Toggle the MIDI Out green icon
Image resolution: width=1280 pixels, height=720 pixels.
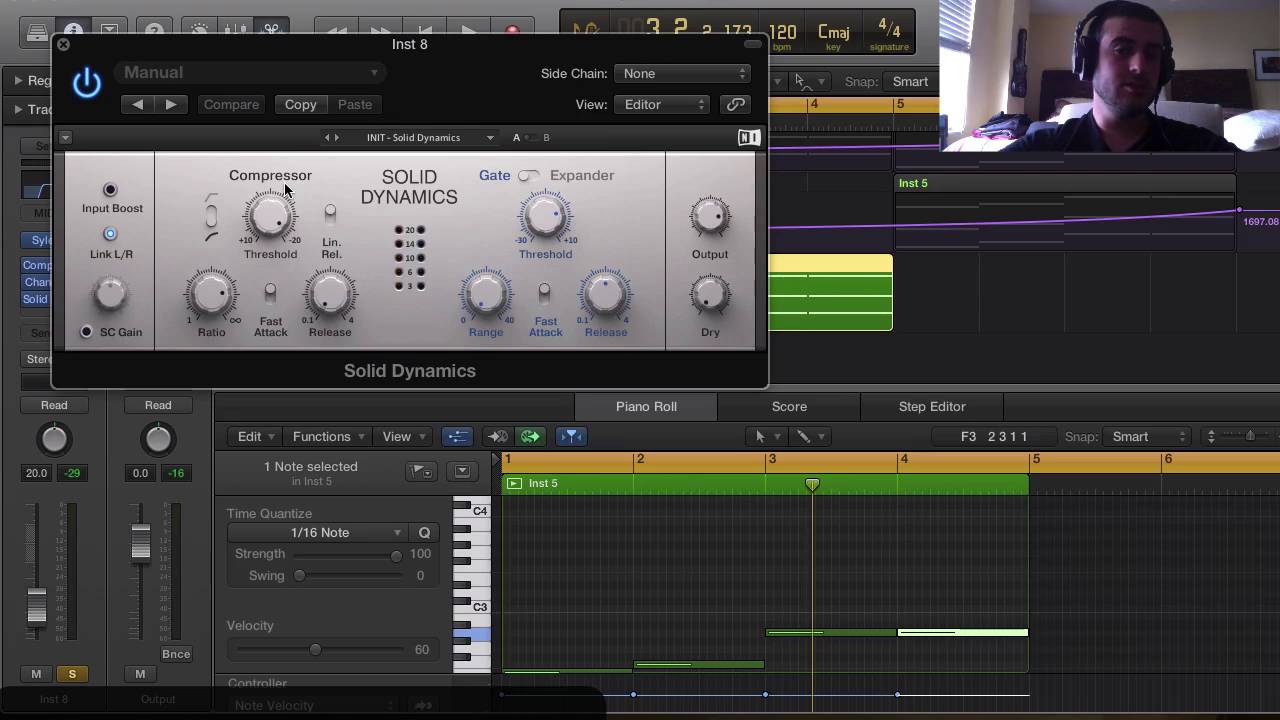click(x=530, y=436)
